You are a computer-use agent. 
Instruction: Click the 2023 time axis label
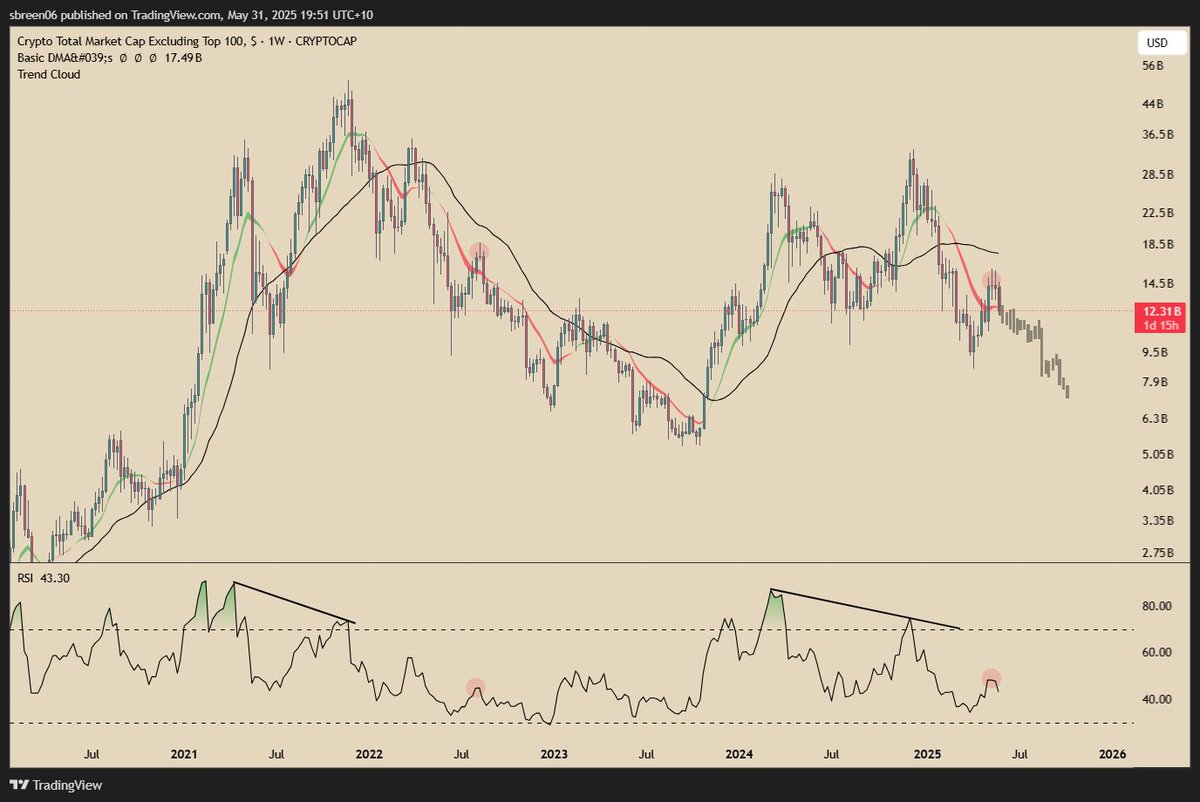pos(554,753)
